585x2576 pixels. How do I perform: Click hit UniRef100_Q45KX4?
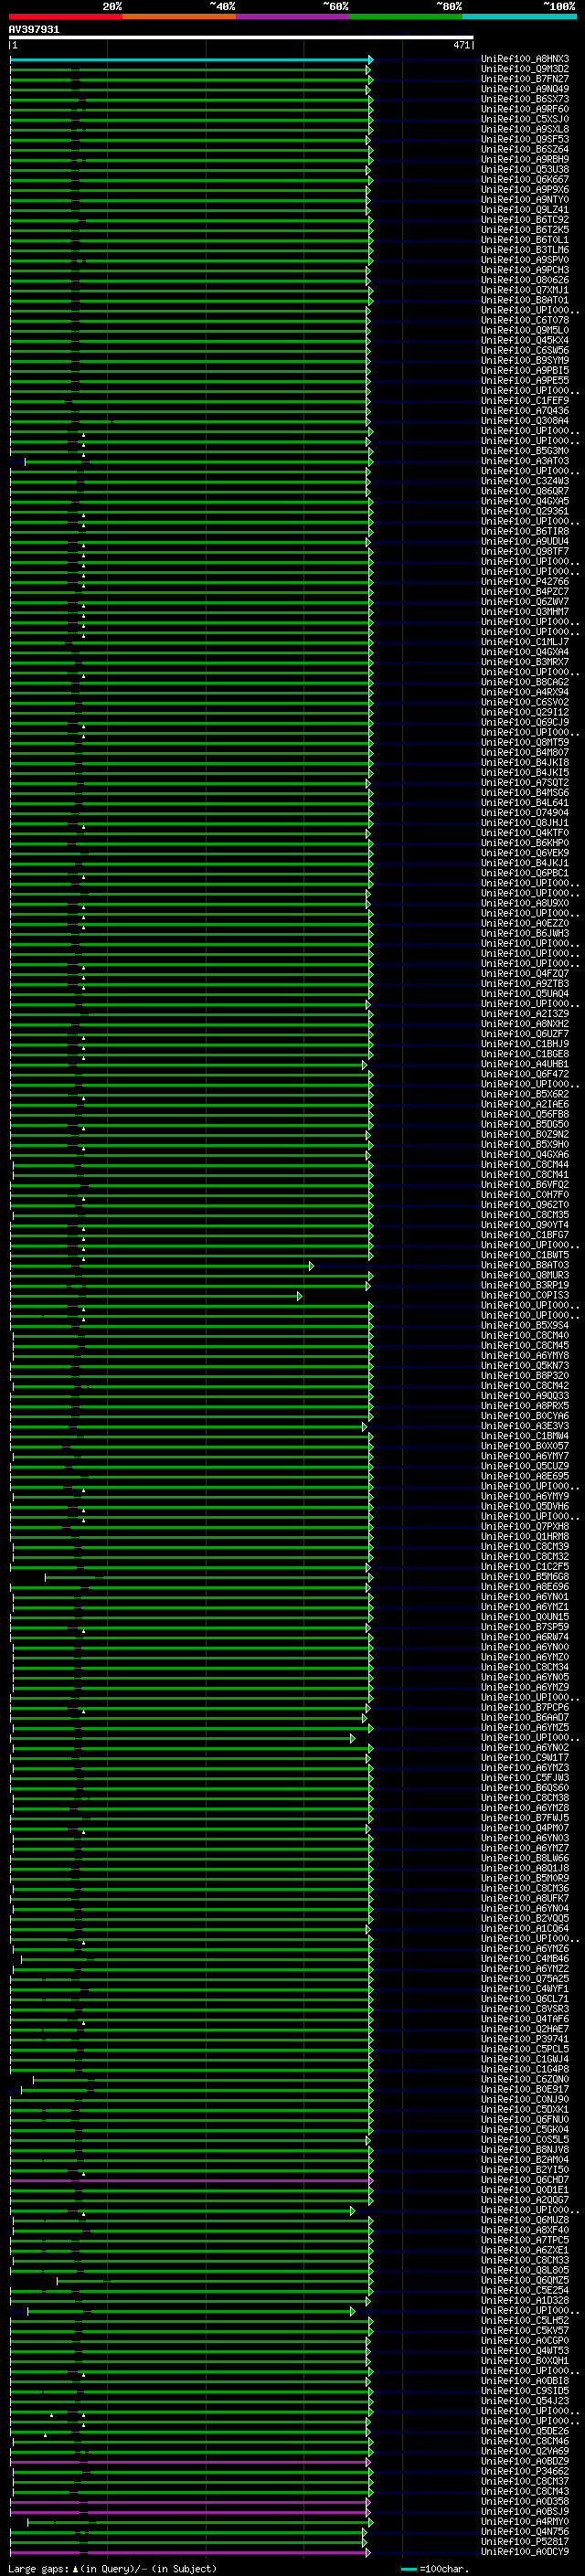coord(525,340)
